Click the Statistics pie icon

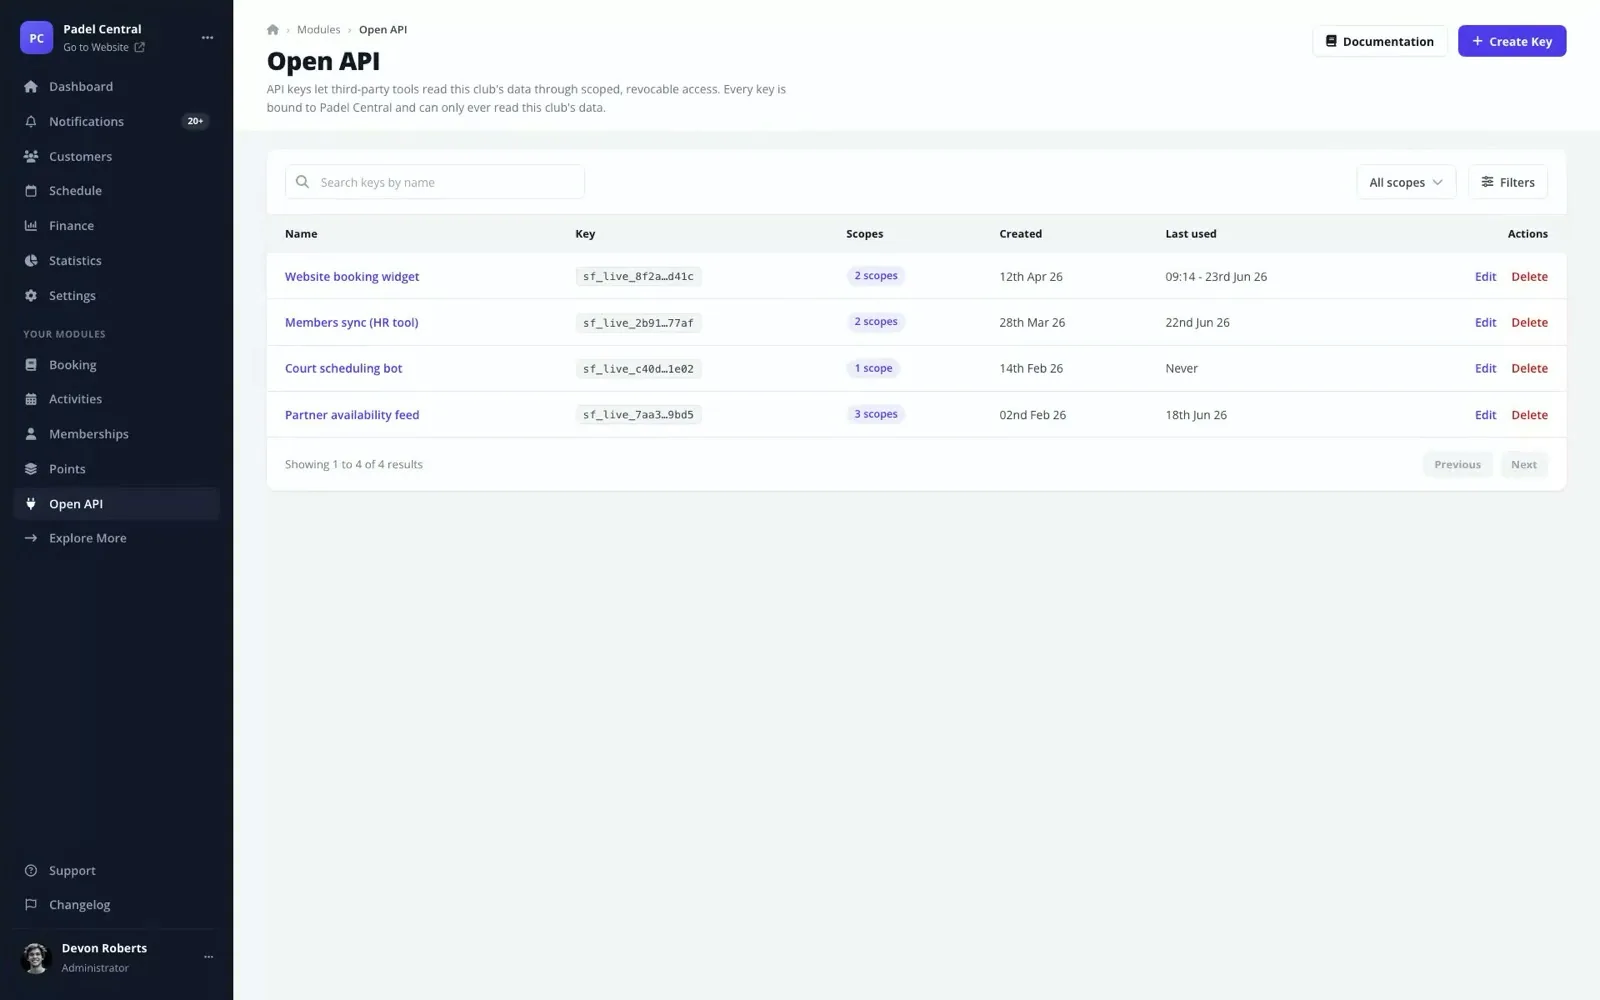point(31,261)
